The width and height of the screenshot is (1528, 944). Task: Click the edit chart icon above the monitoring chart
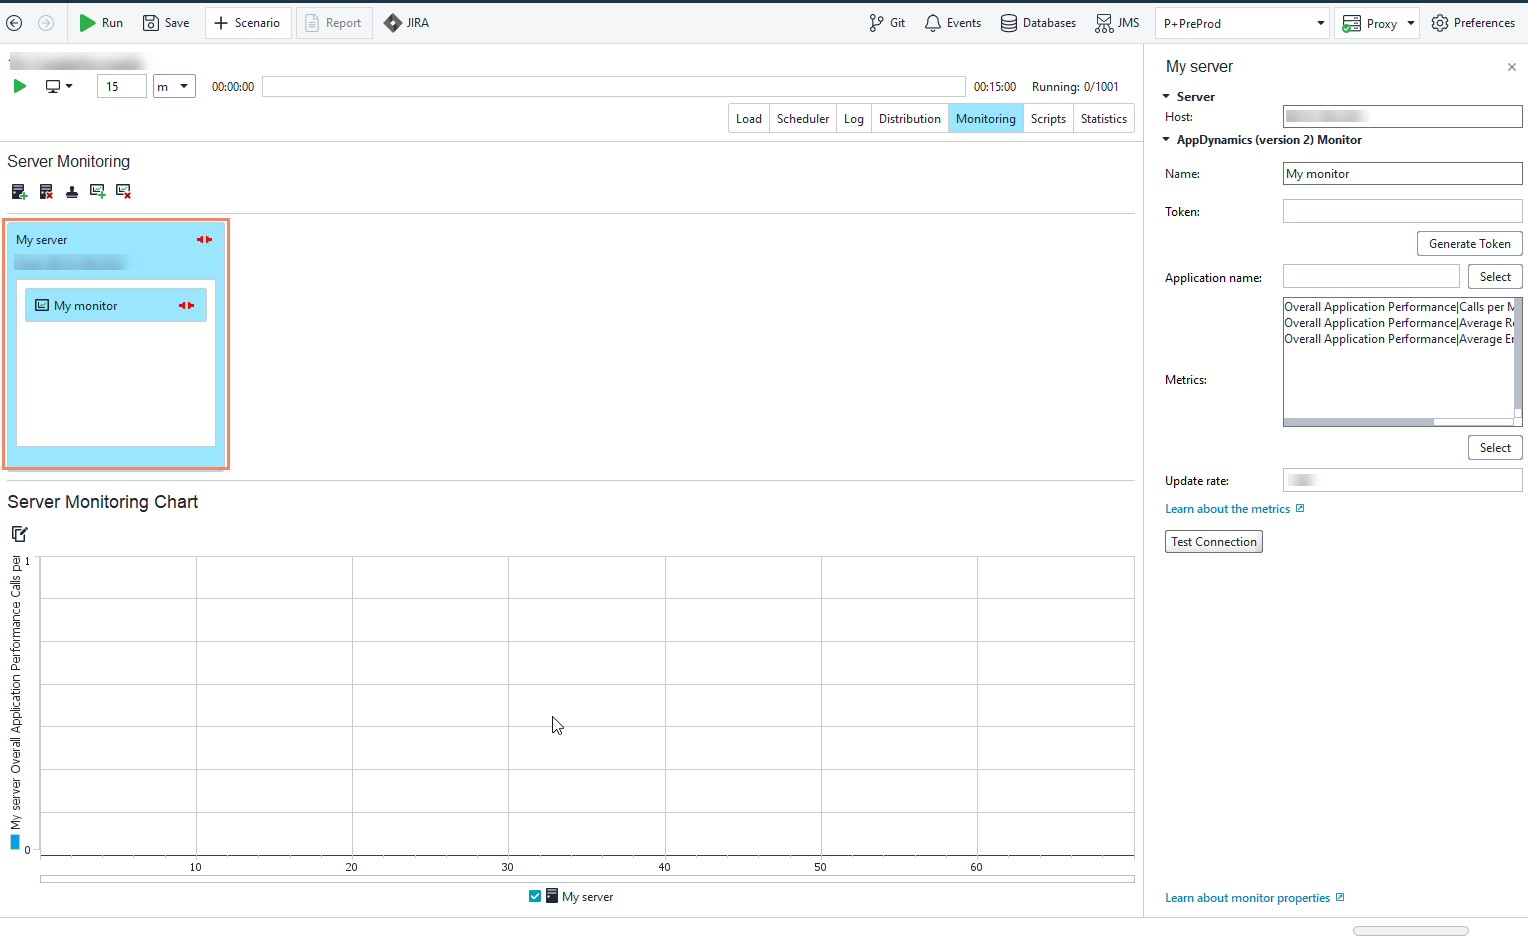[x=19, y=534]
